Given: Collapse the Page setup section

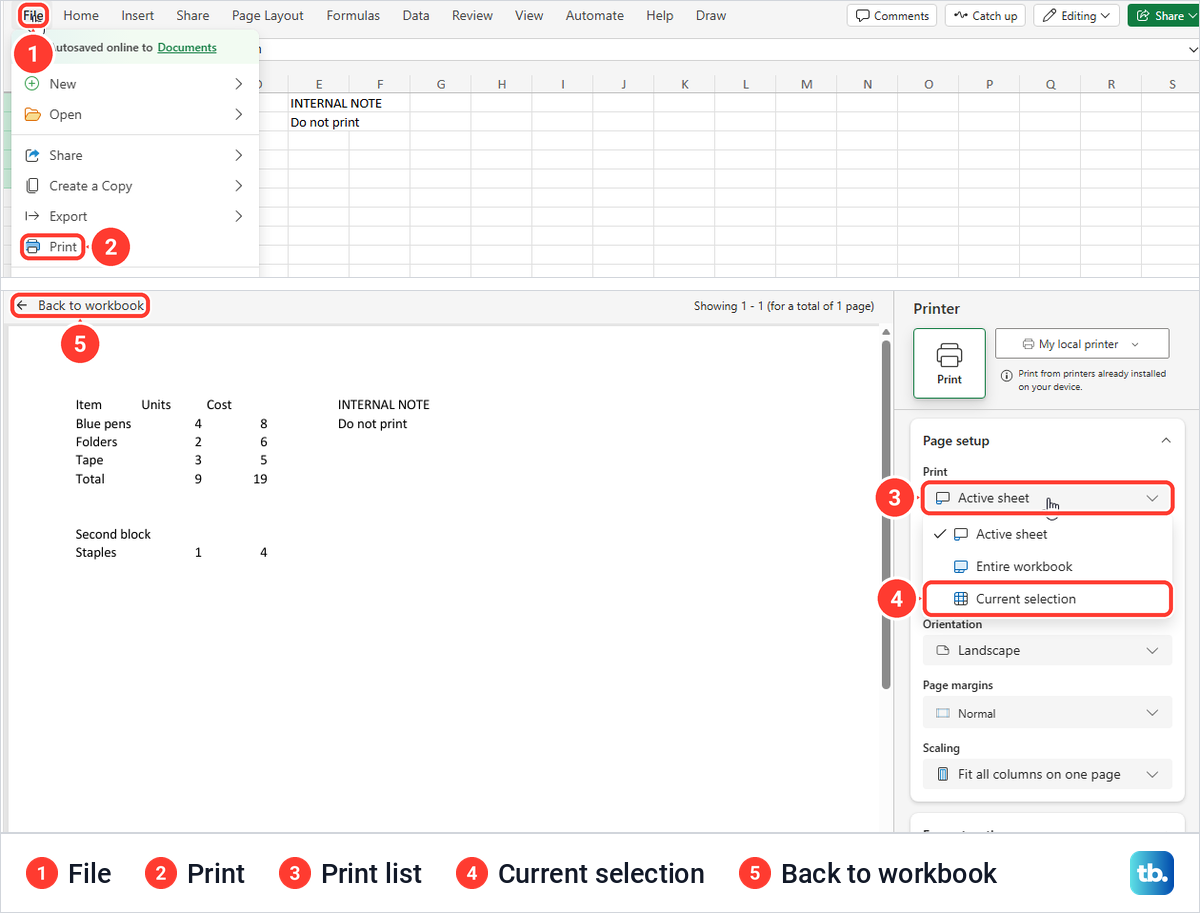Looking at the screenshot, I should pyautogui.click(x=1165, y=441).
